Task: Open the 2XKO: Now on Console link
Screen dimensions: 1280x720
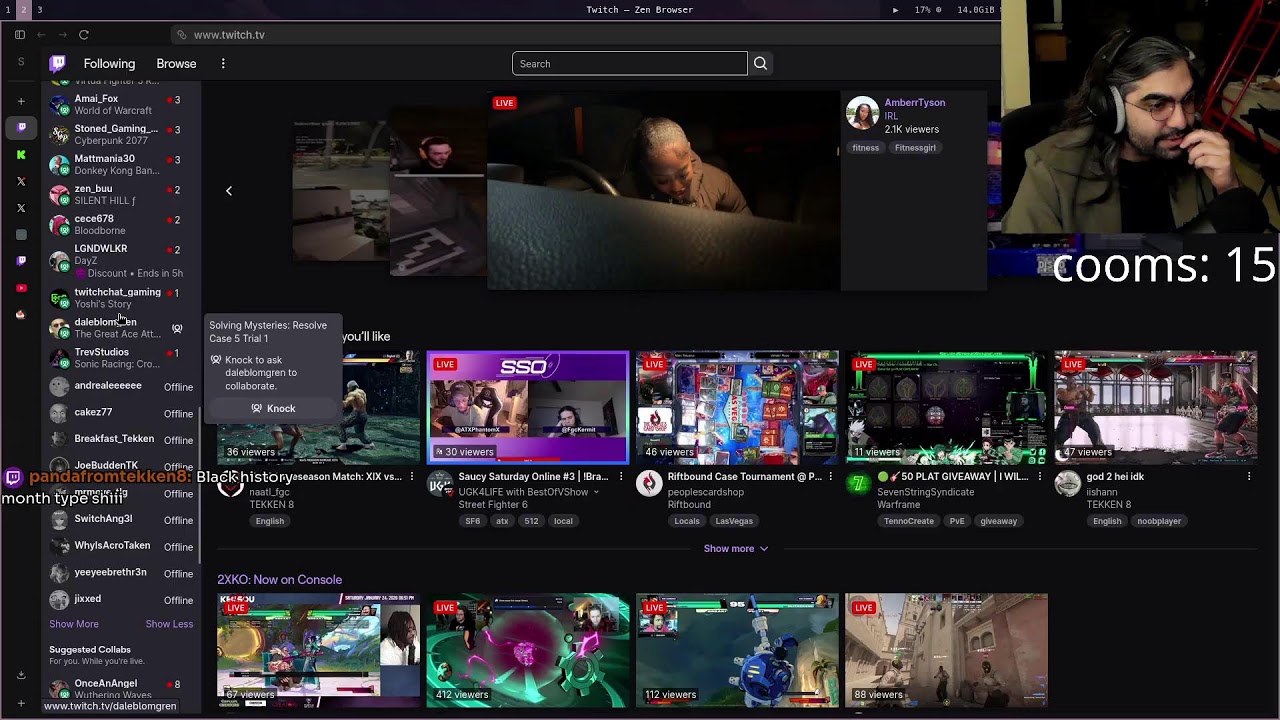Action: coord(280,580)
